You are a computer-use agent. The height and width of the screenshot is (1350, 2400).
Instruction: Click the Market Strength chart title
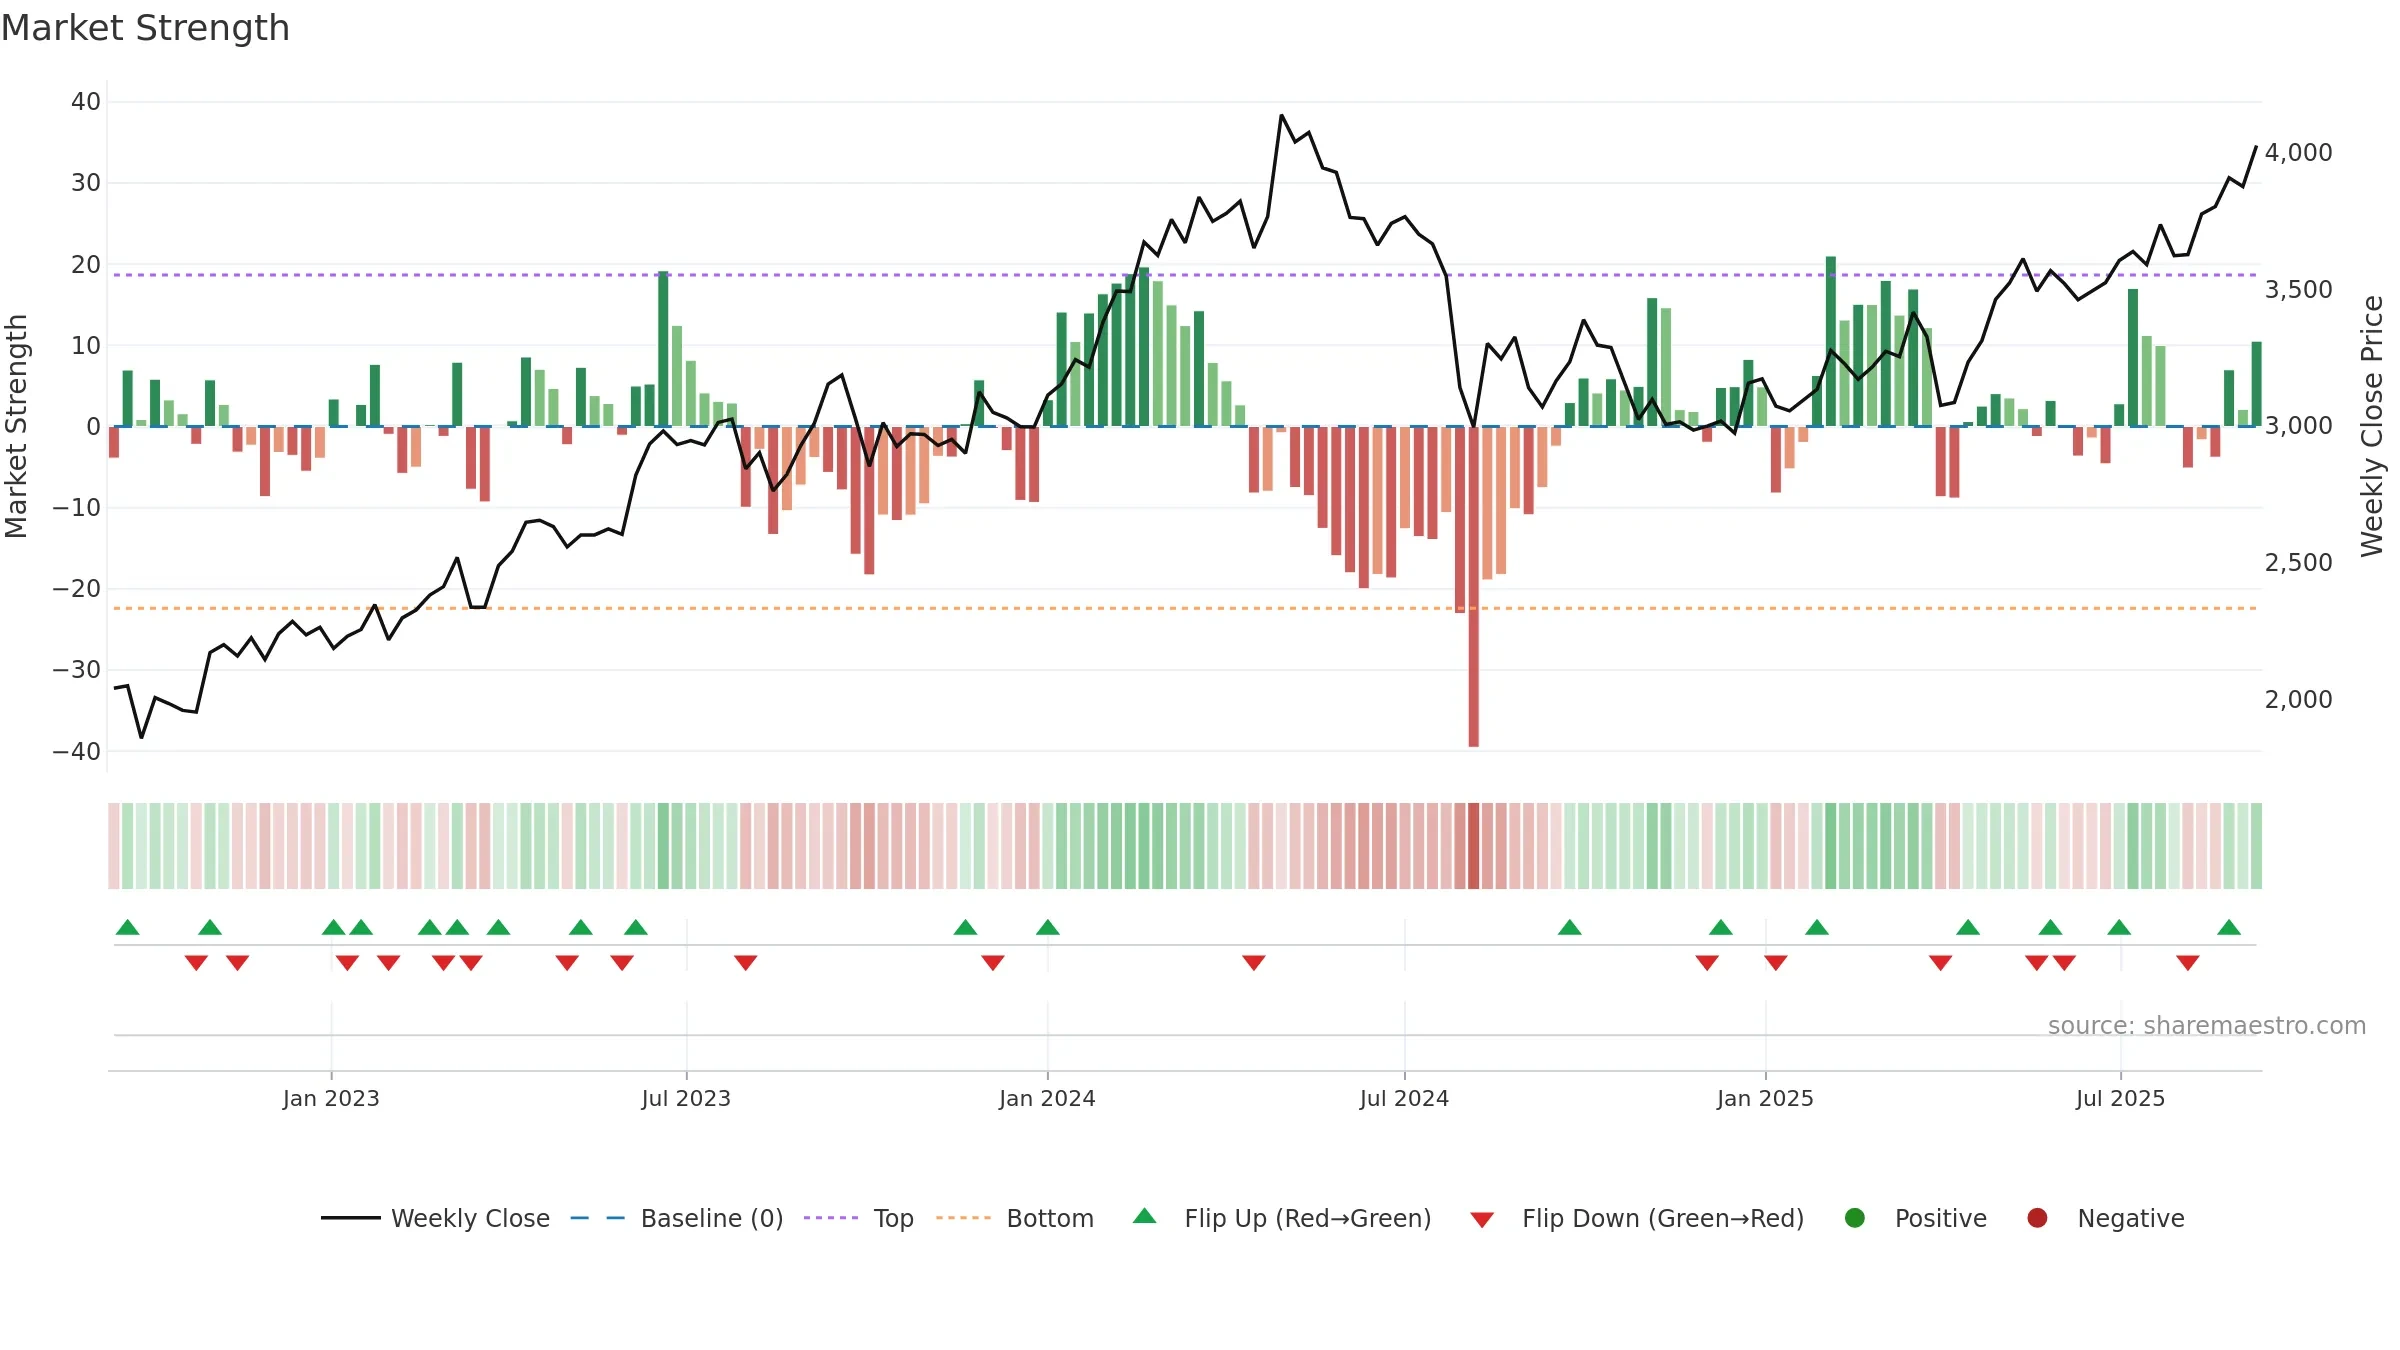[145, 28]
